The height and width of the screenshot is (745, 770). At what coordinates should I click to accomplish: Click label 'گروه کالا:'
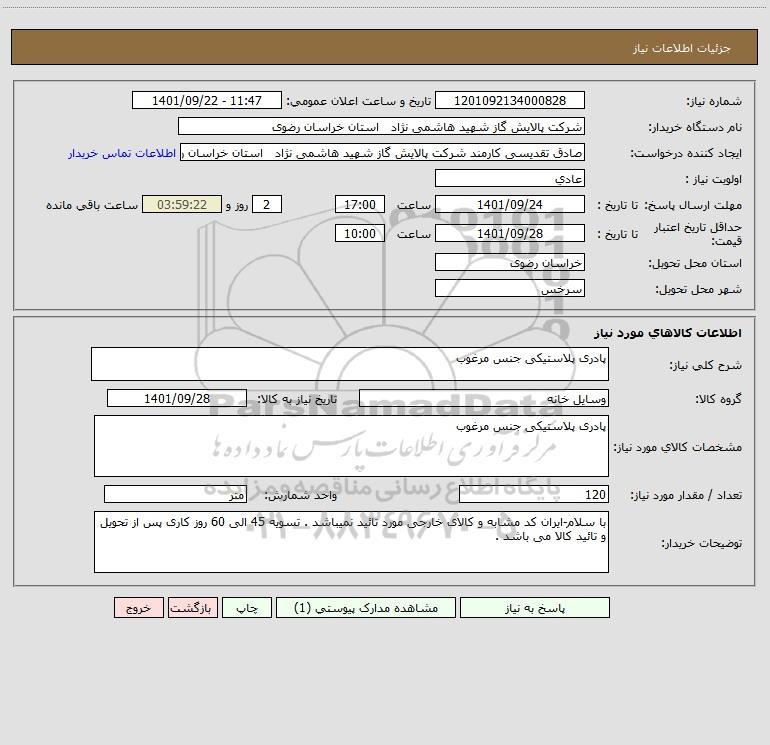(718, 399)
